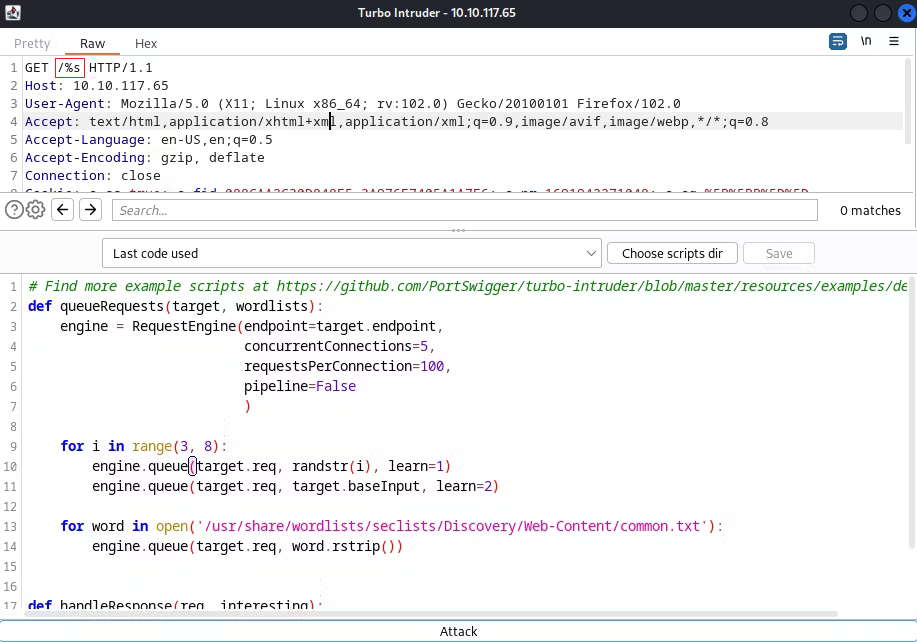Toggle the word wrap icon in request editor

coord(837,42)
